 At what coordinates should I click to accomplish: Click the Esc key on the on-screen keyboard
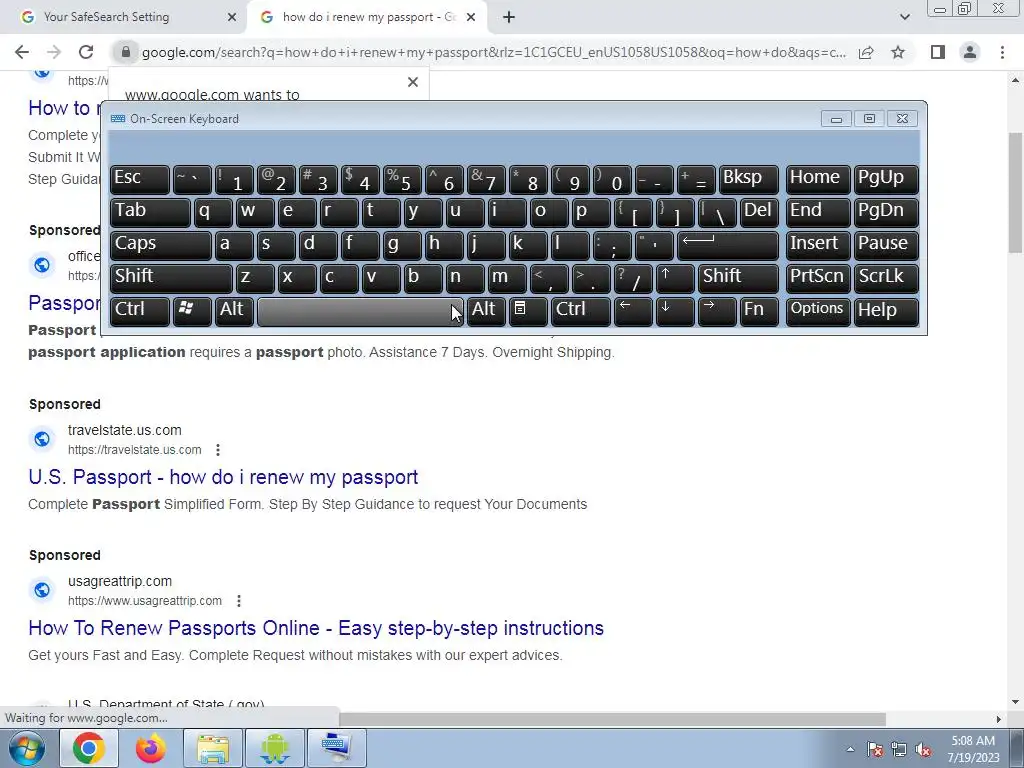140,179
